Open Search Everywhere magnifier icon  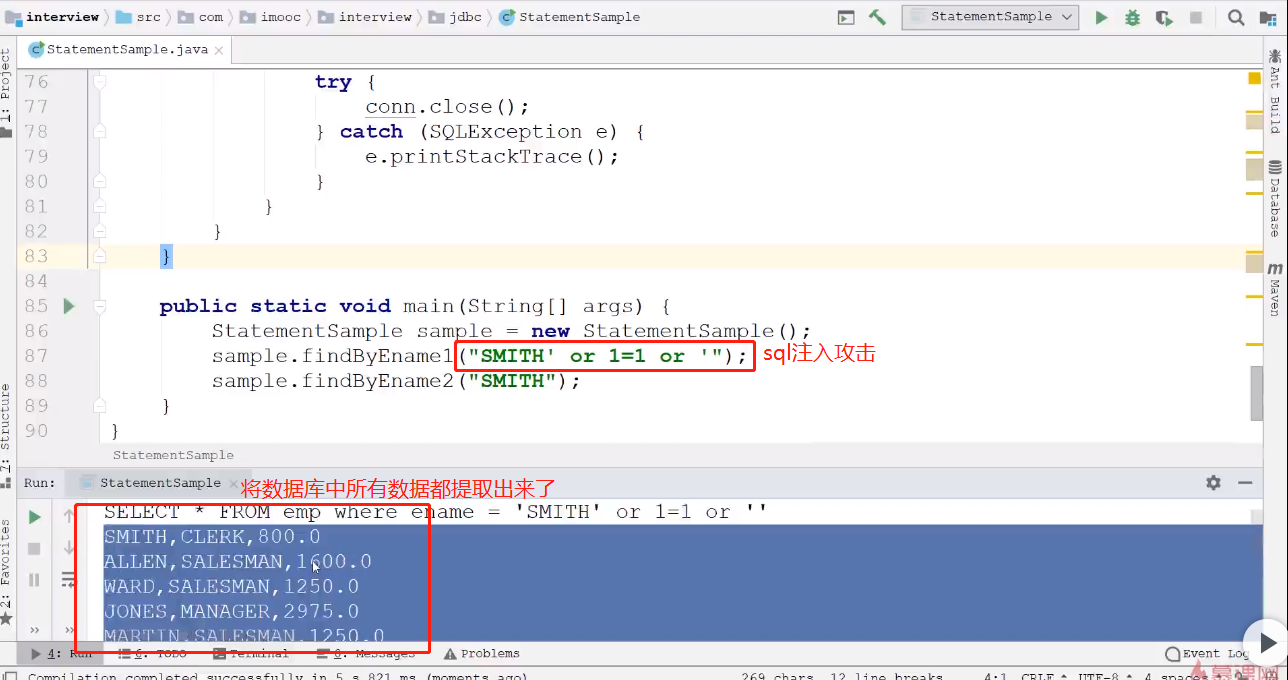(1236, 17)
